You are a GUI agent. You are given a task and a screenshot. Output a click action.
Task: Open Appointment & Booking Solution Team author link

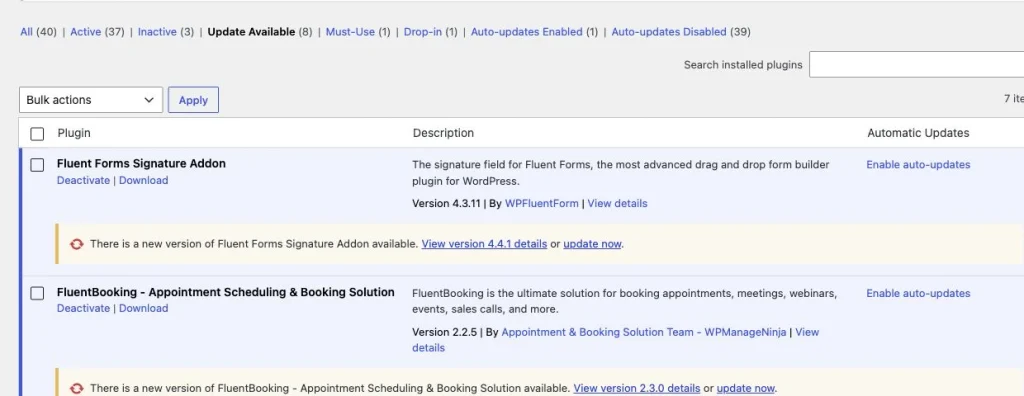pos(645,332)
